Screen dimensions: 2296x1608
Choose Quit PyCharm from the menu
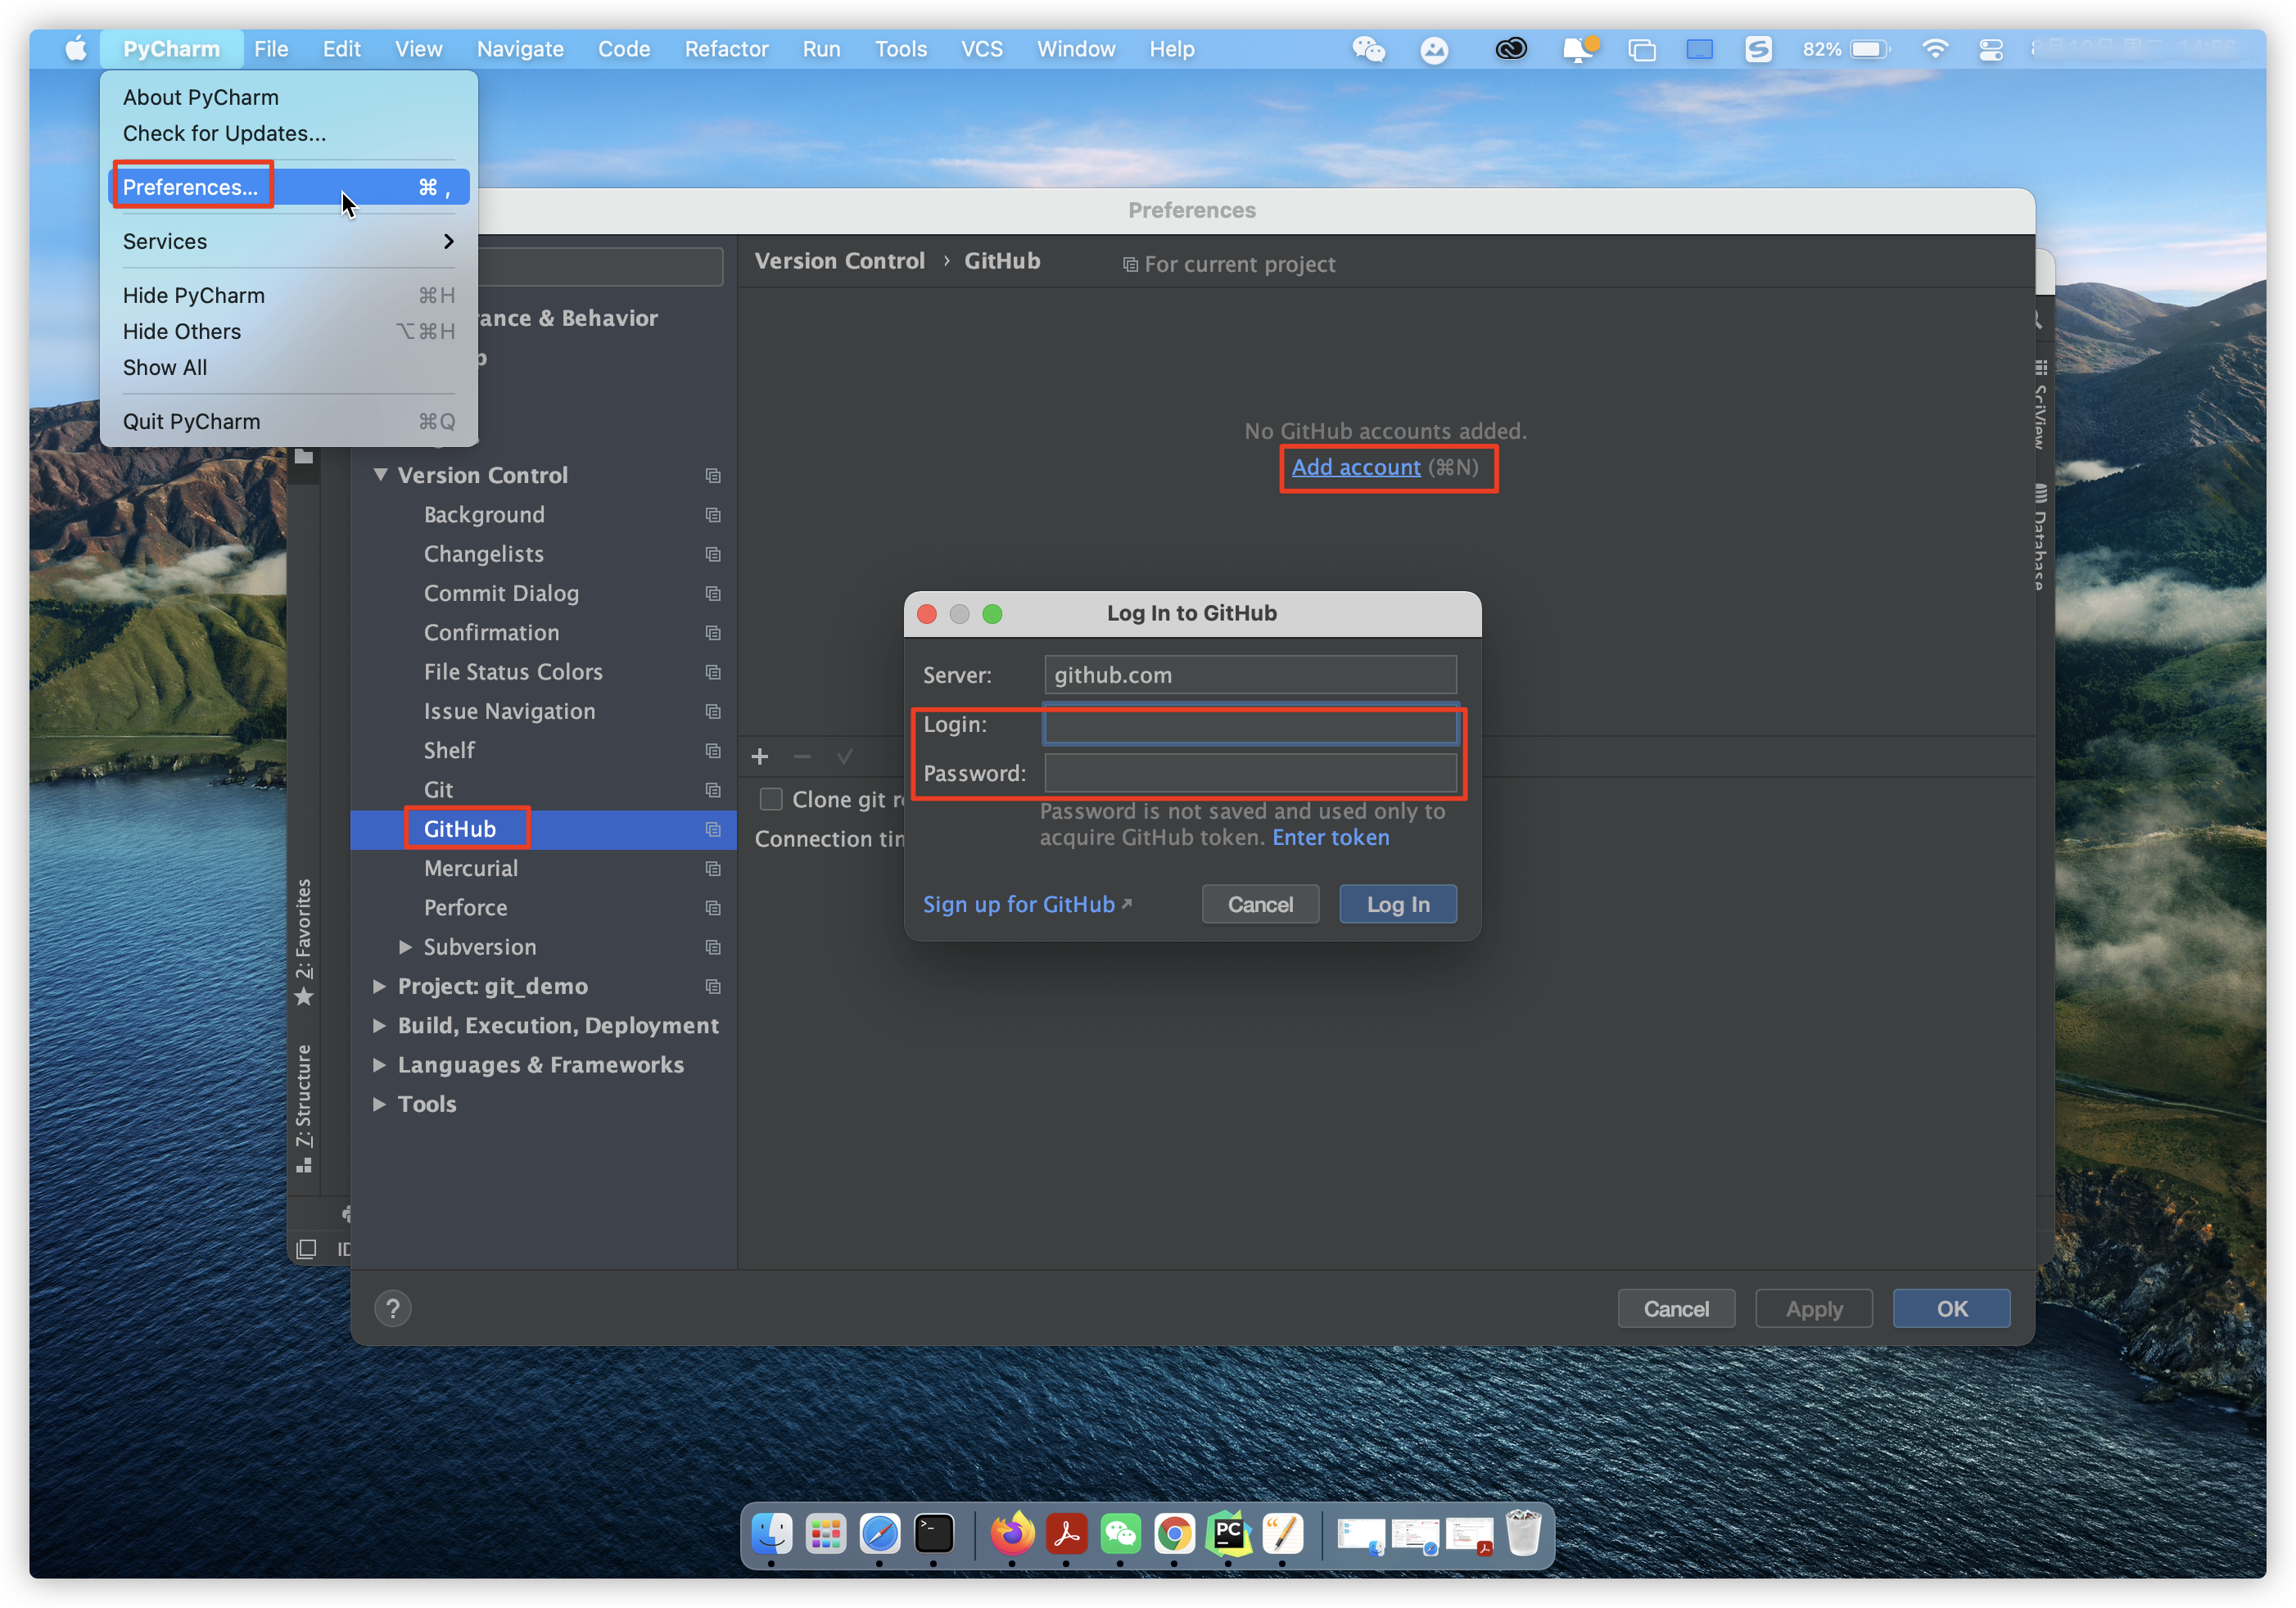point(288,421)
